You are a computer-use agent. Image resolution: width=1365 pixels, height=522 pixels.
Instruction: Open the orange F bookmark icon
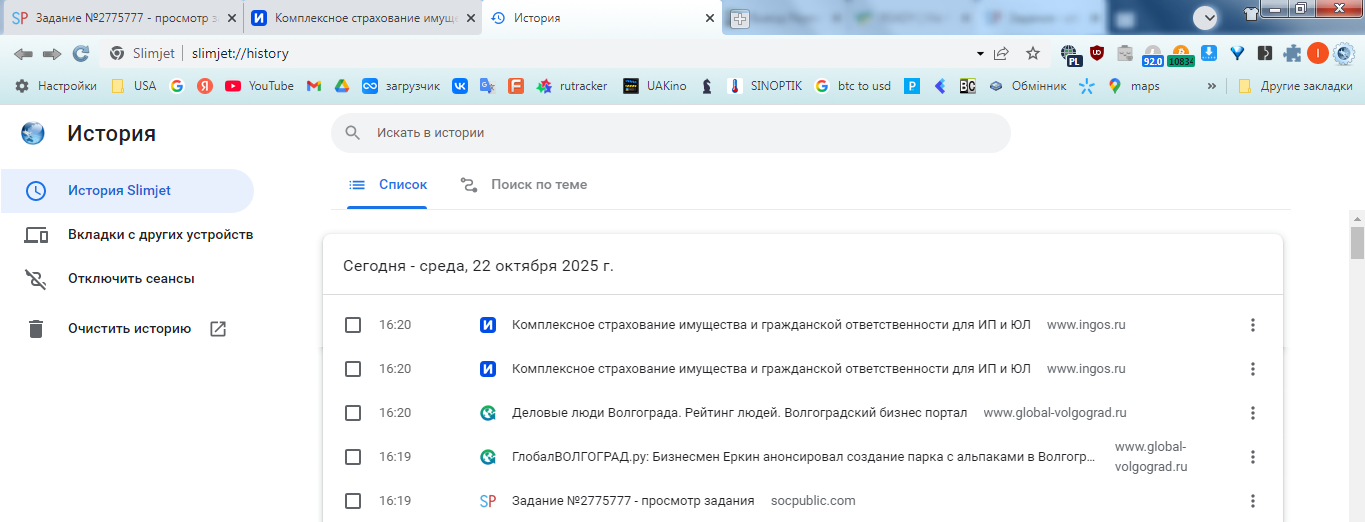516,86
